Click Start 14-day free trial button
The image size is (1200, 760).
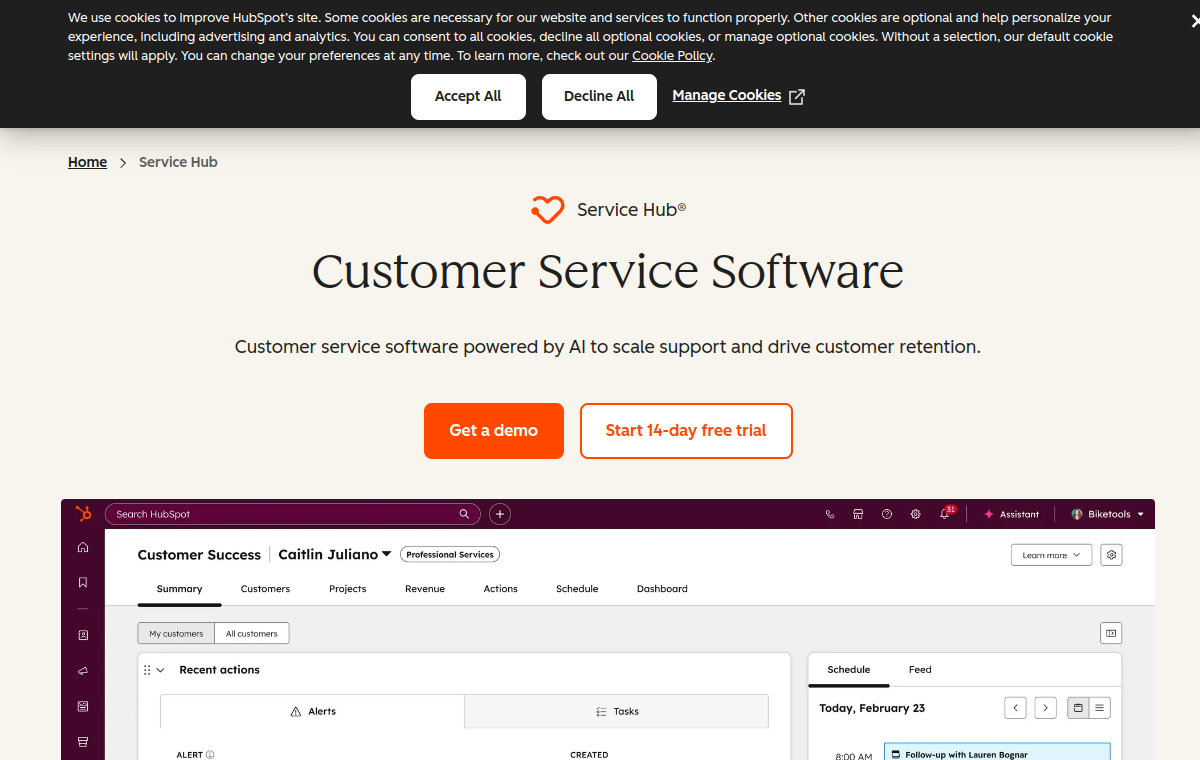click(686, 431)
